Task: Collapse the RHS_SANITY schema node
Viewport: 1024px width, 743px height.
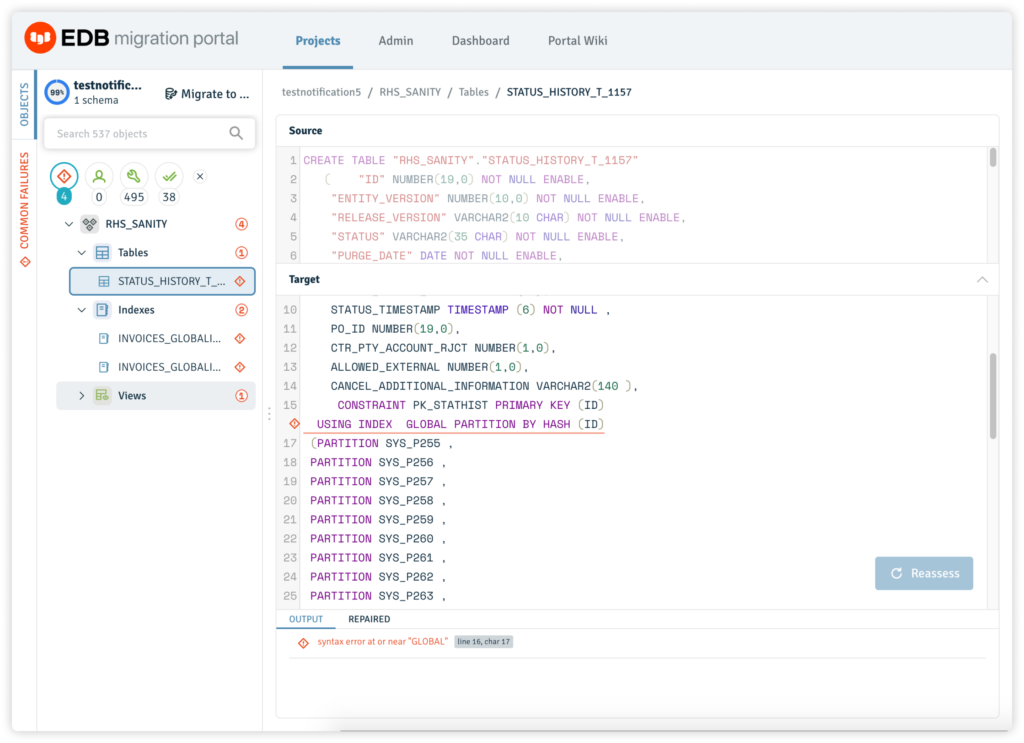Action: [69, 224]
